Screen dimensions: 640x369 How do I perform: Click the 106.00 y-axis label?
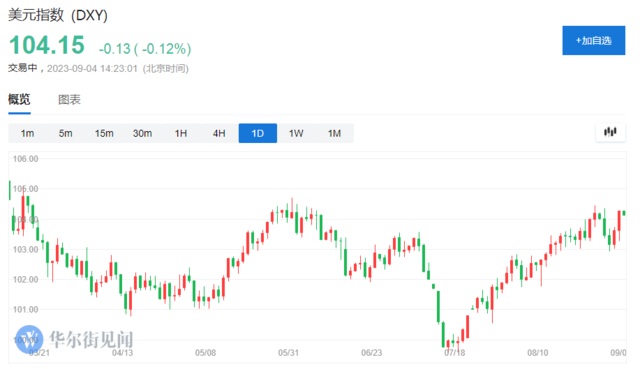(x=25, y=159)
